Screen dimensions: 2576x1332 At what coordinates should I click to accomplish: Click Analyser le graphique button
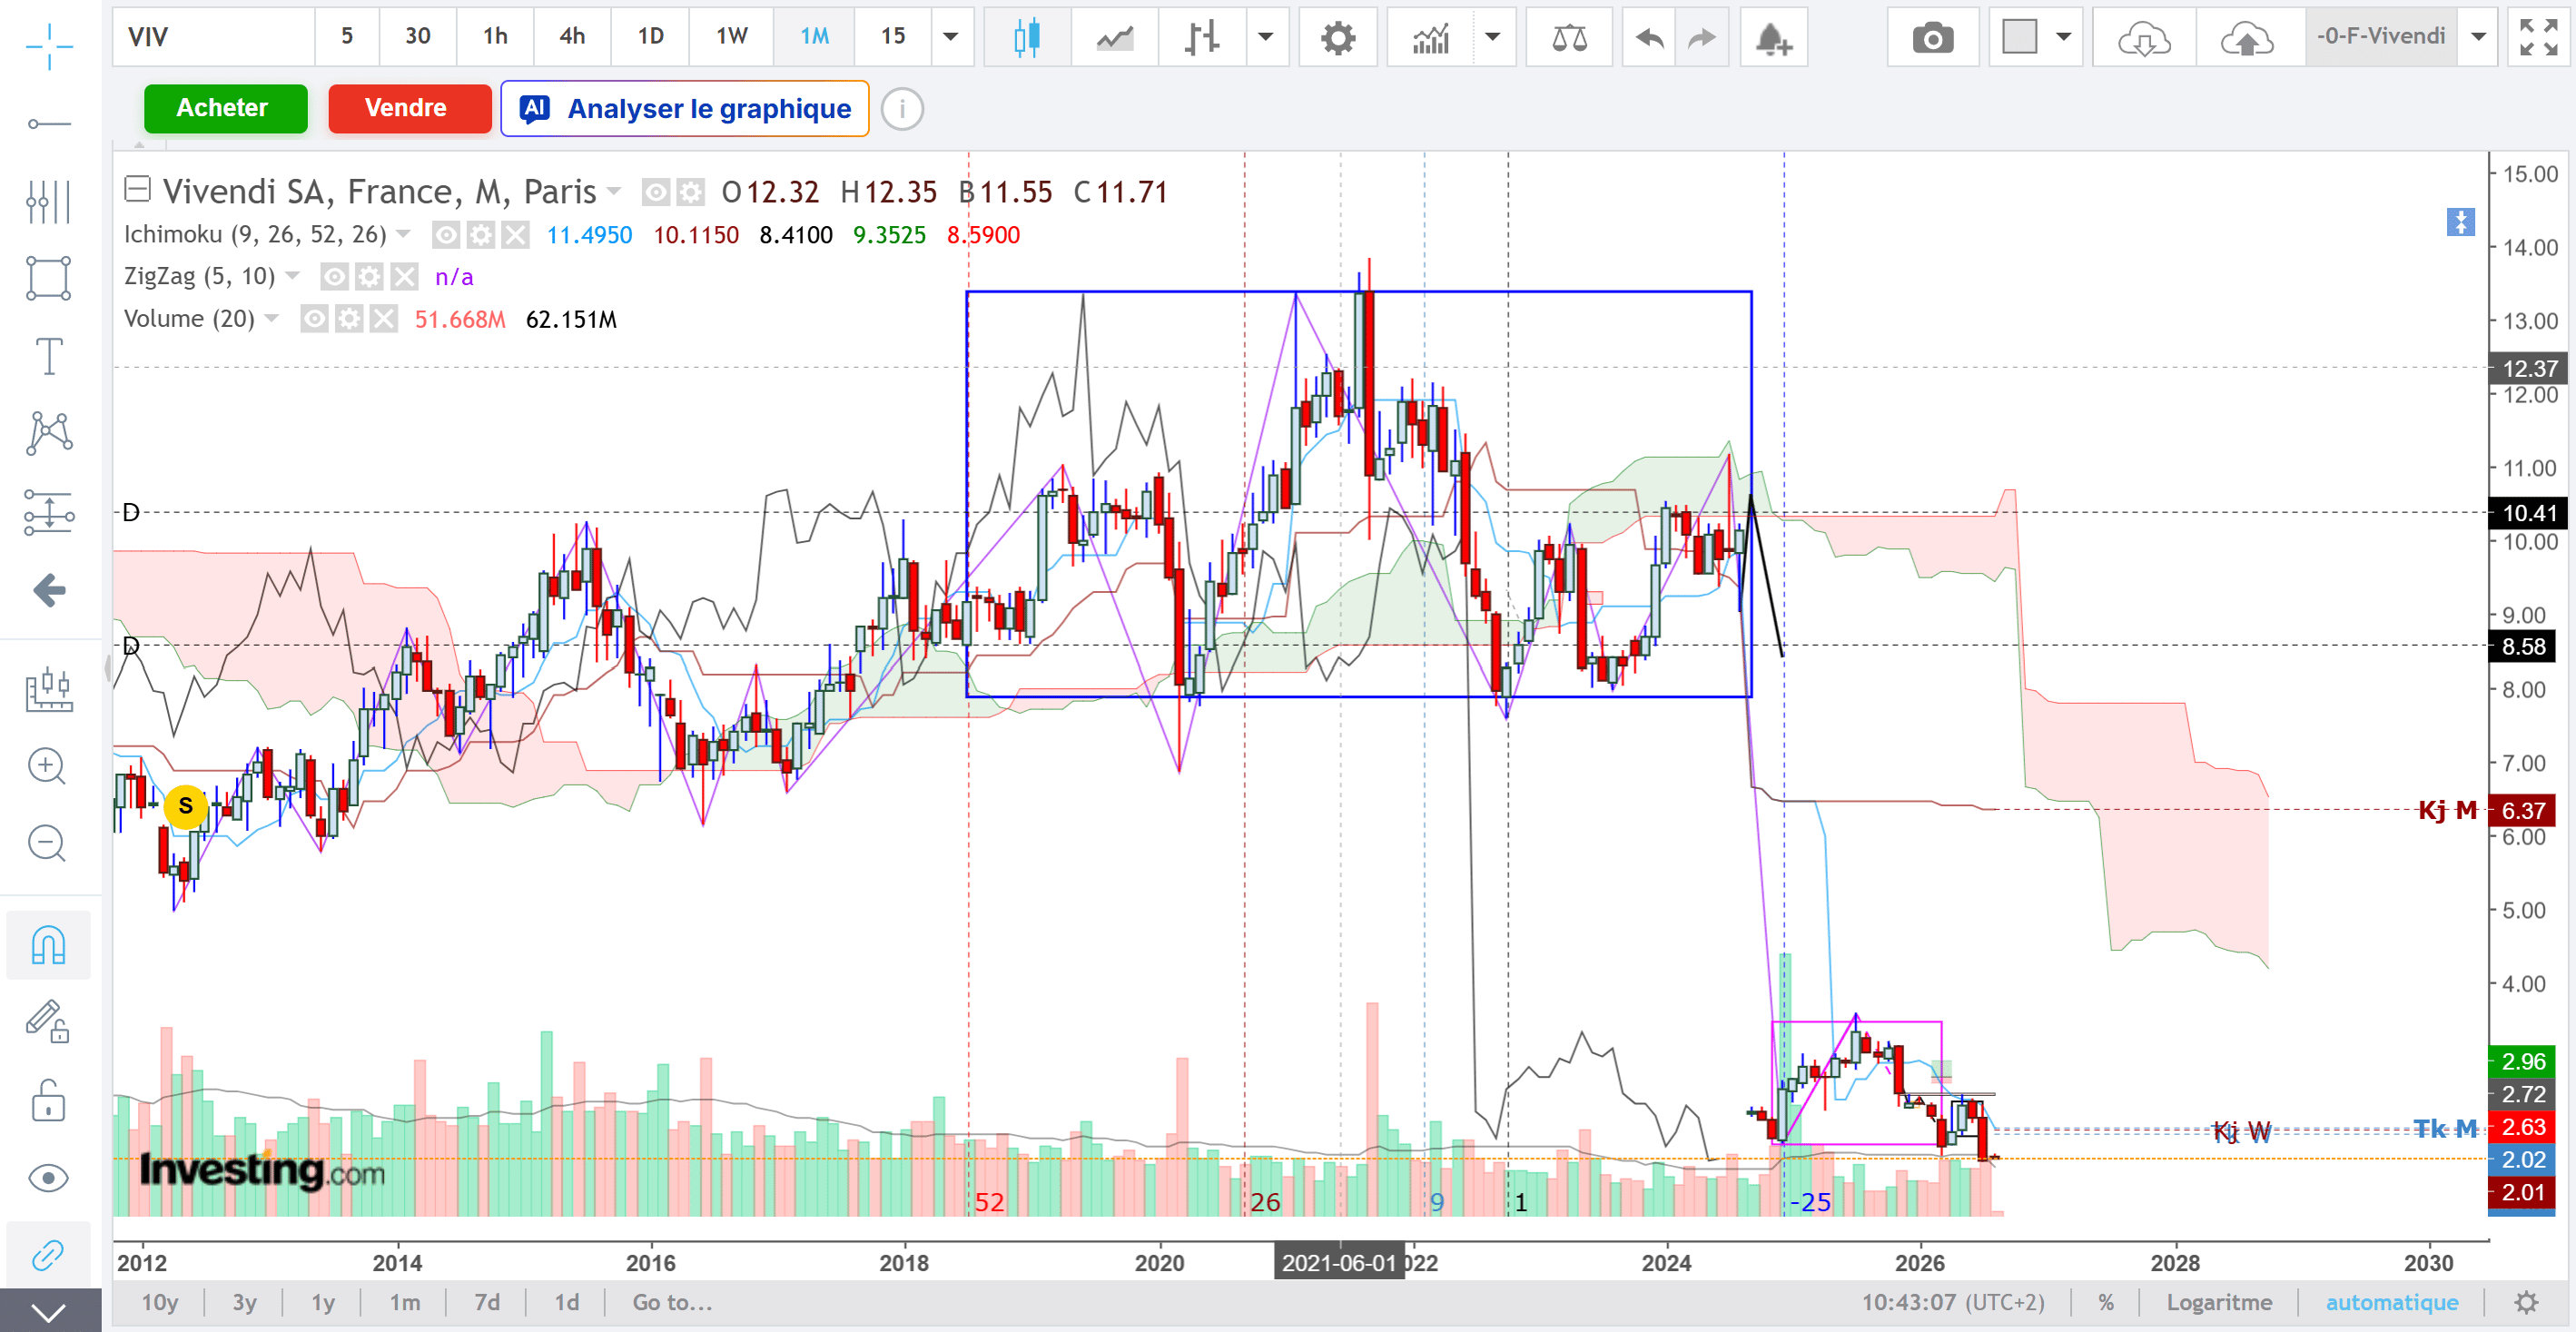coord(685,108)
